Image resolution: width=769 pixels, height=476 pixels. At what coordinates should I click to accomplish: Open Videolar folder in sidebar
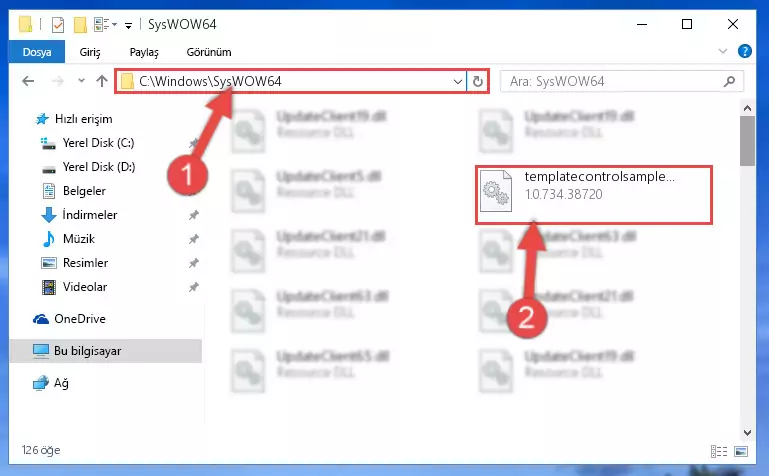[x=85, y=287]
